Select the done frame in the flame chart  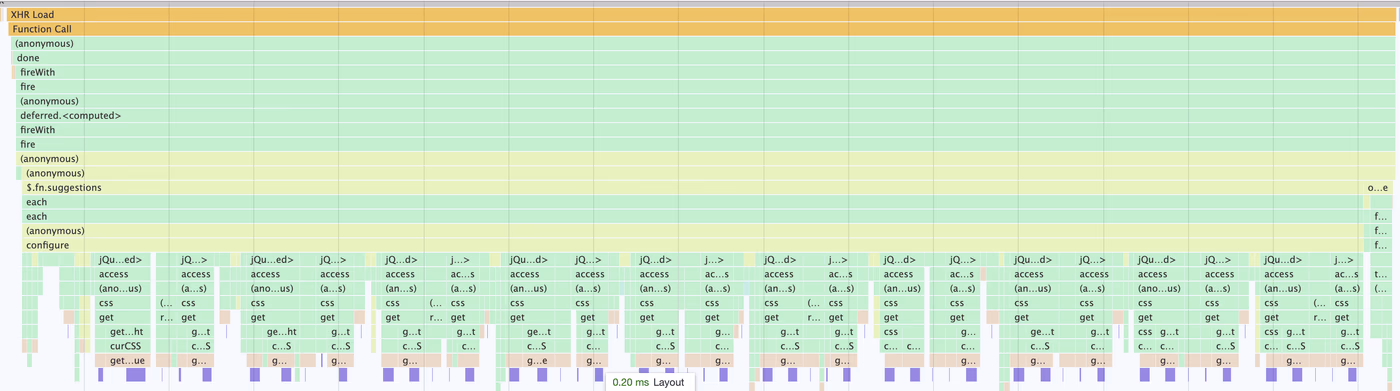click(703, 58)
